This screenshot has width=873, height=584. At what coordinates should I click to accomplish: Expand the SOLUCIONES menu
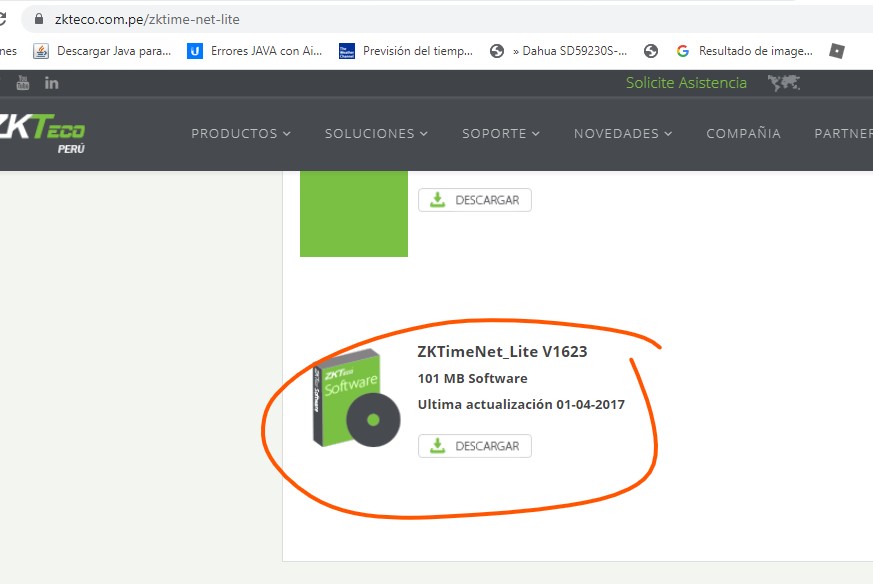(376, 134)
